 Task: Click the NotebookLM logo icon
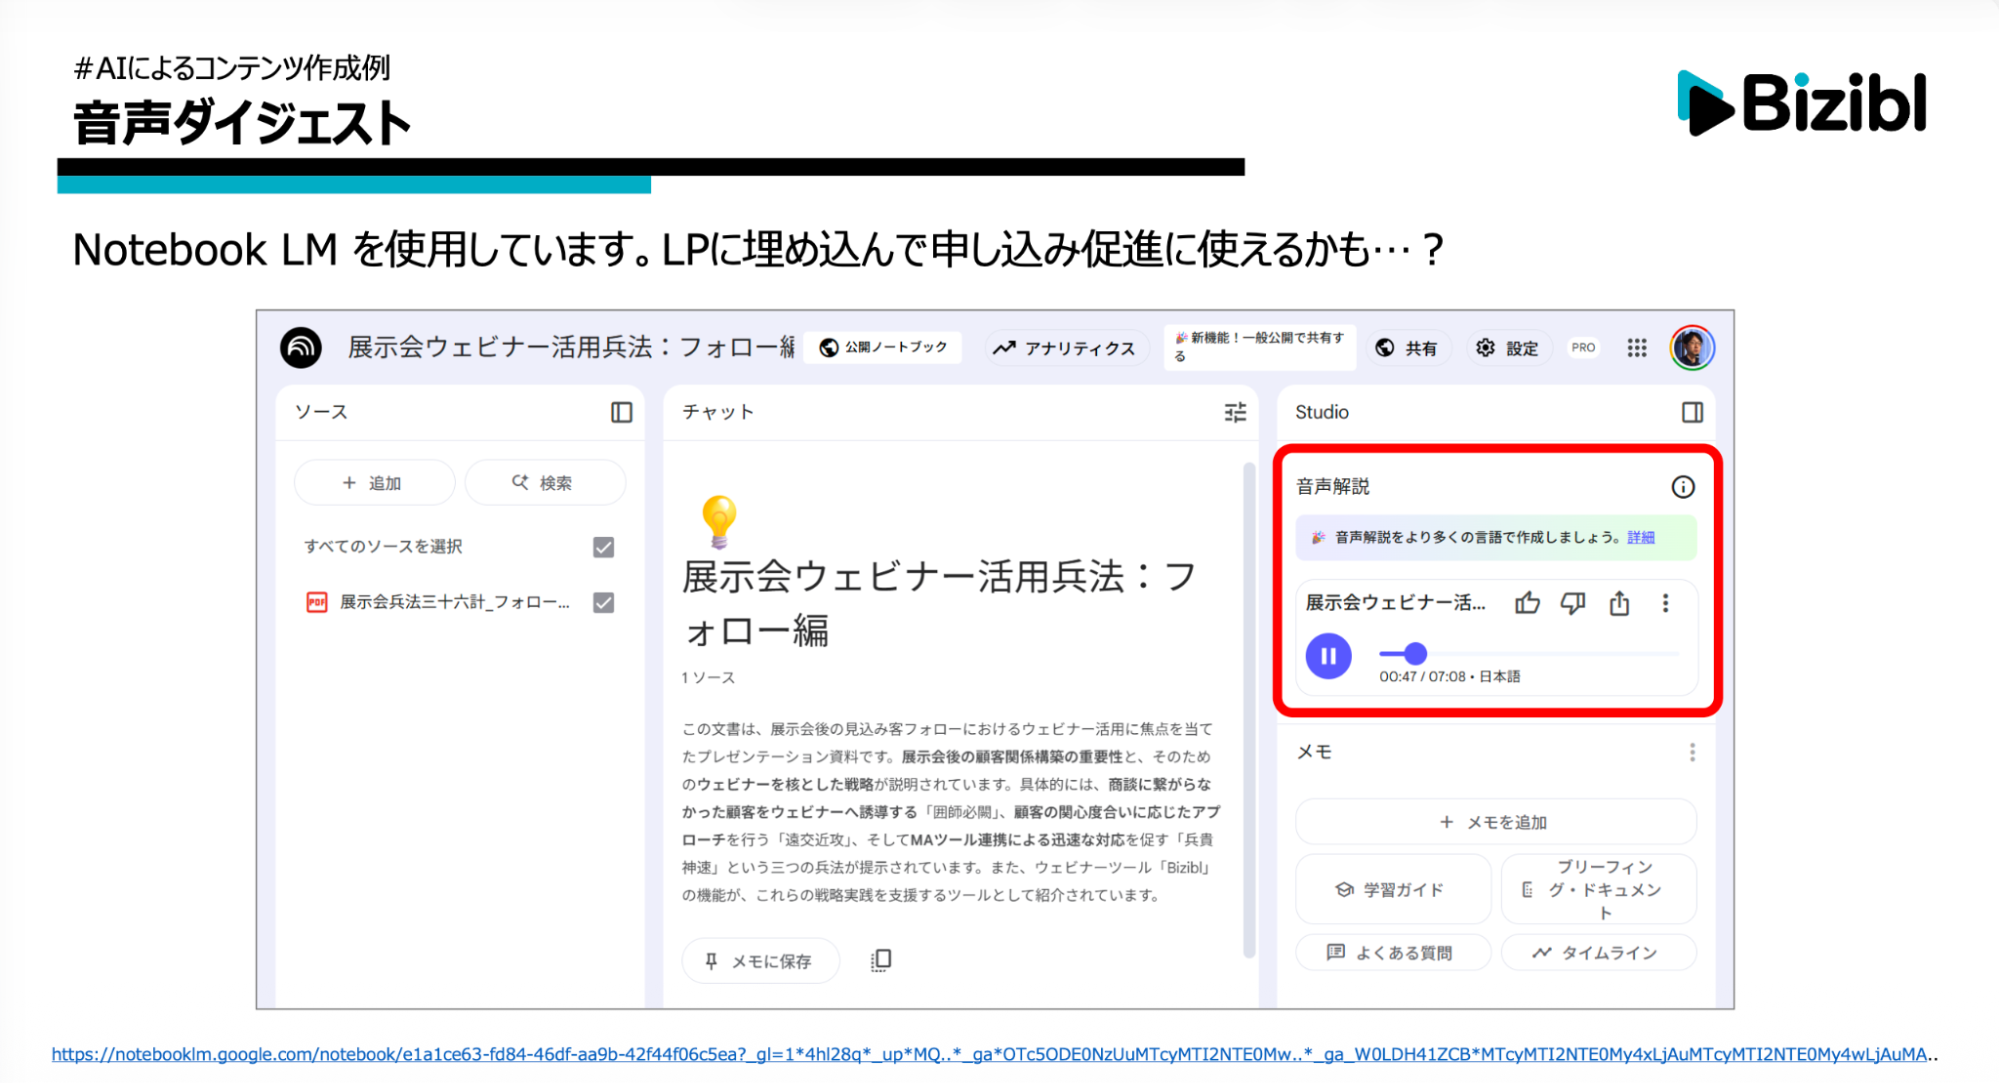coord(301,348)
